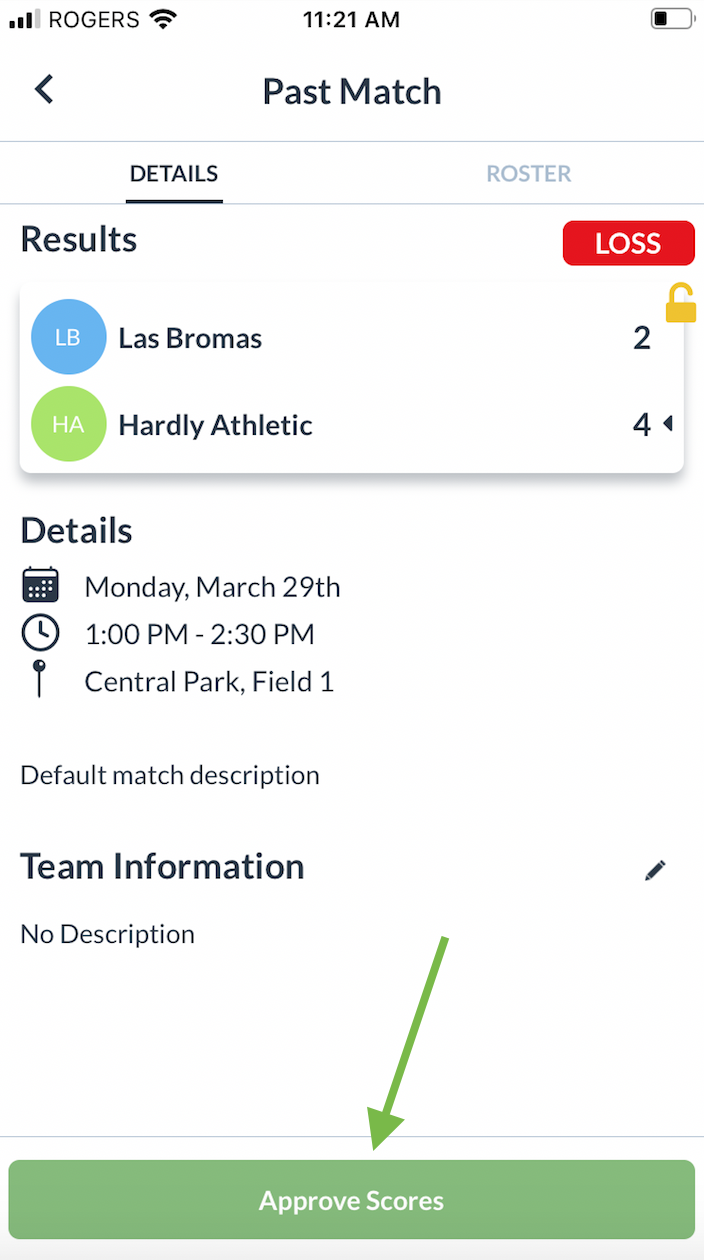
Task: Tap Las Bromas score of 2
Action: 641,338
